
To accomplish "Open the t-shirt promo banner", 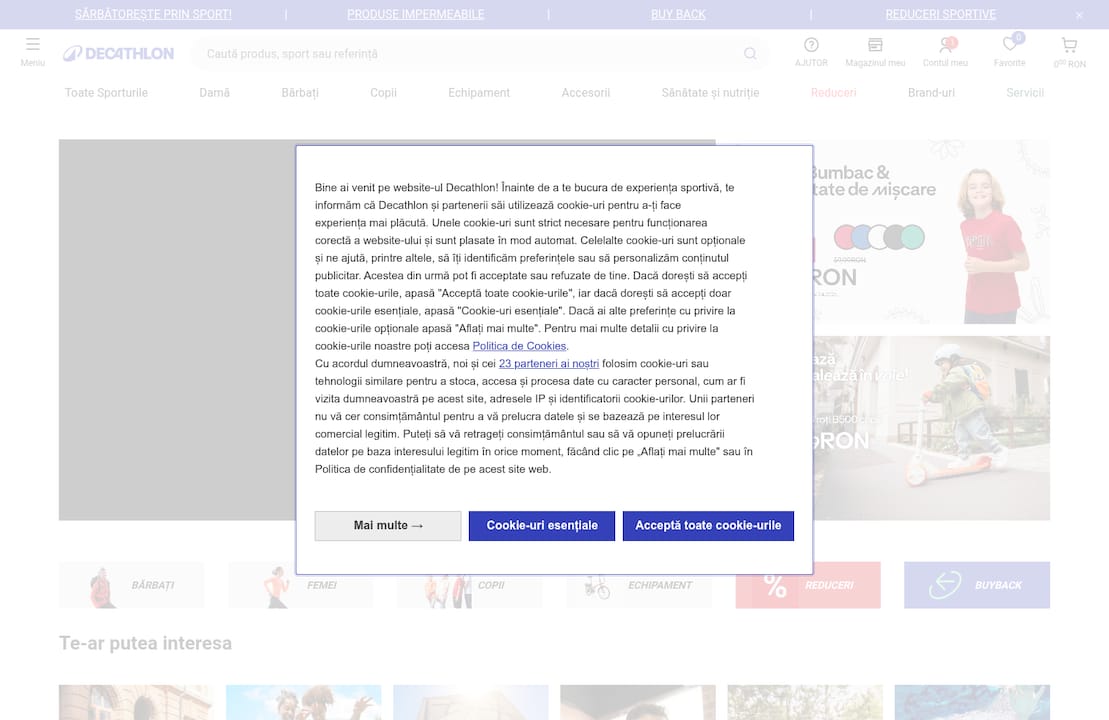I will coord(931,231).
